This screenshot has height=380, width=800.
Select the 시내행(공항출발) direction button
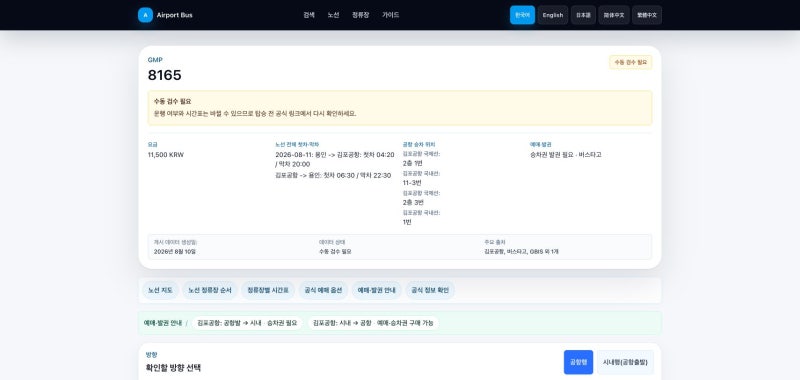(x=625, y=362)
